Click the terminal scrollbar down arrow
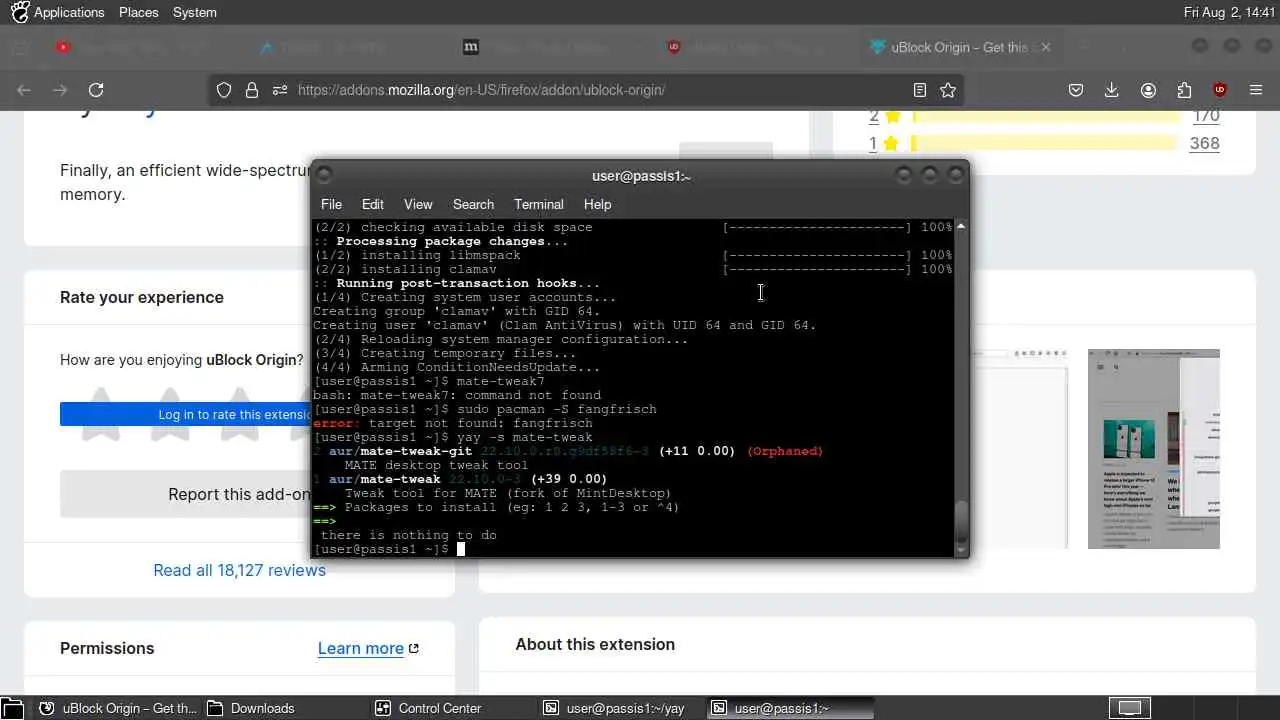Viewport: 1280px width, 720px height. [x=961, y=550]
